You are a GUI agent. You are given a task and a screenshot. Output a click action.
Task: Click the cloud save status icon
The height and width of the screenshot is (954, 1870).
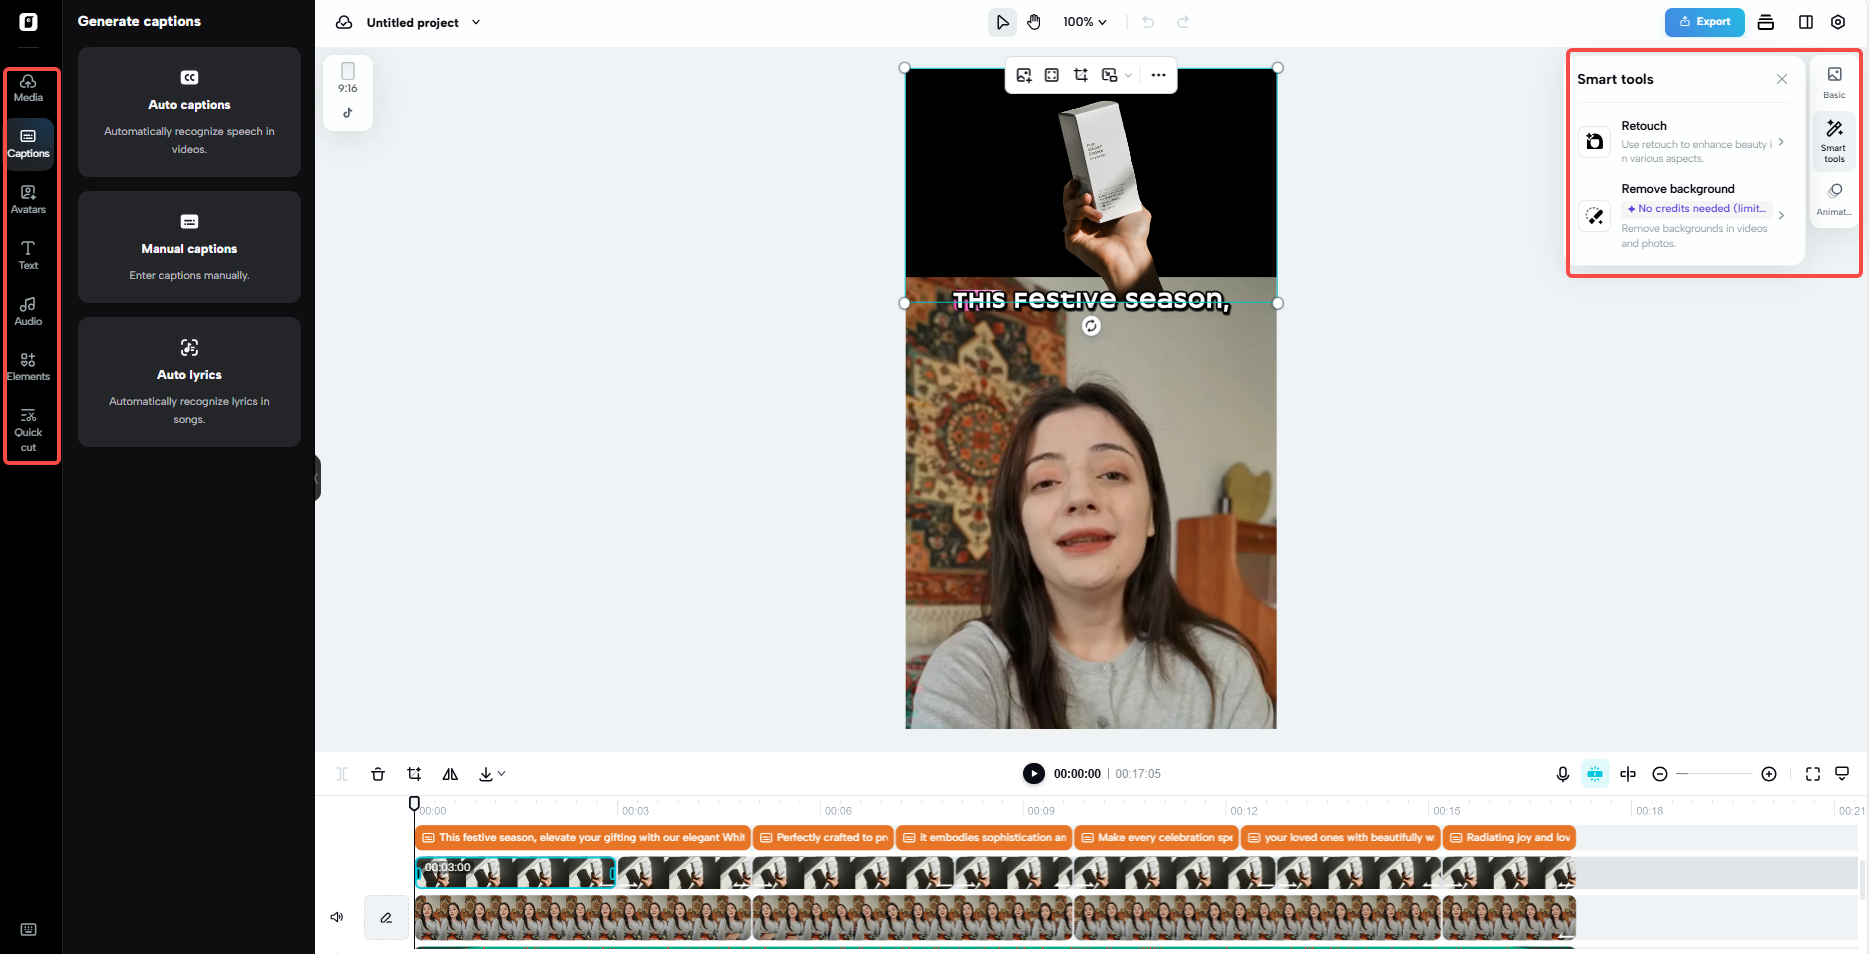[x=344, y=22]
